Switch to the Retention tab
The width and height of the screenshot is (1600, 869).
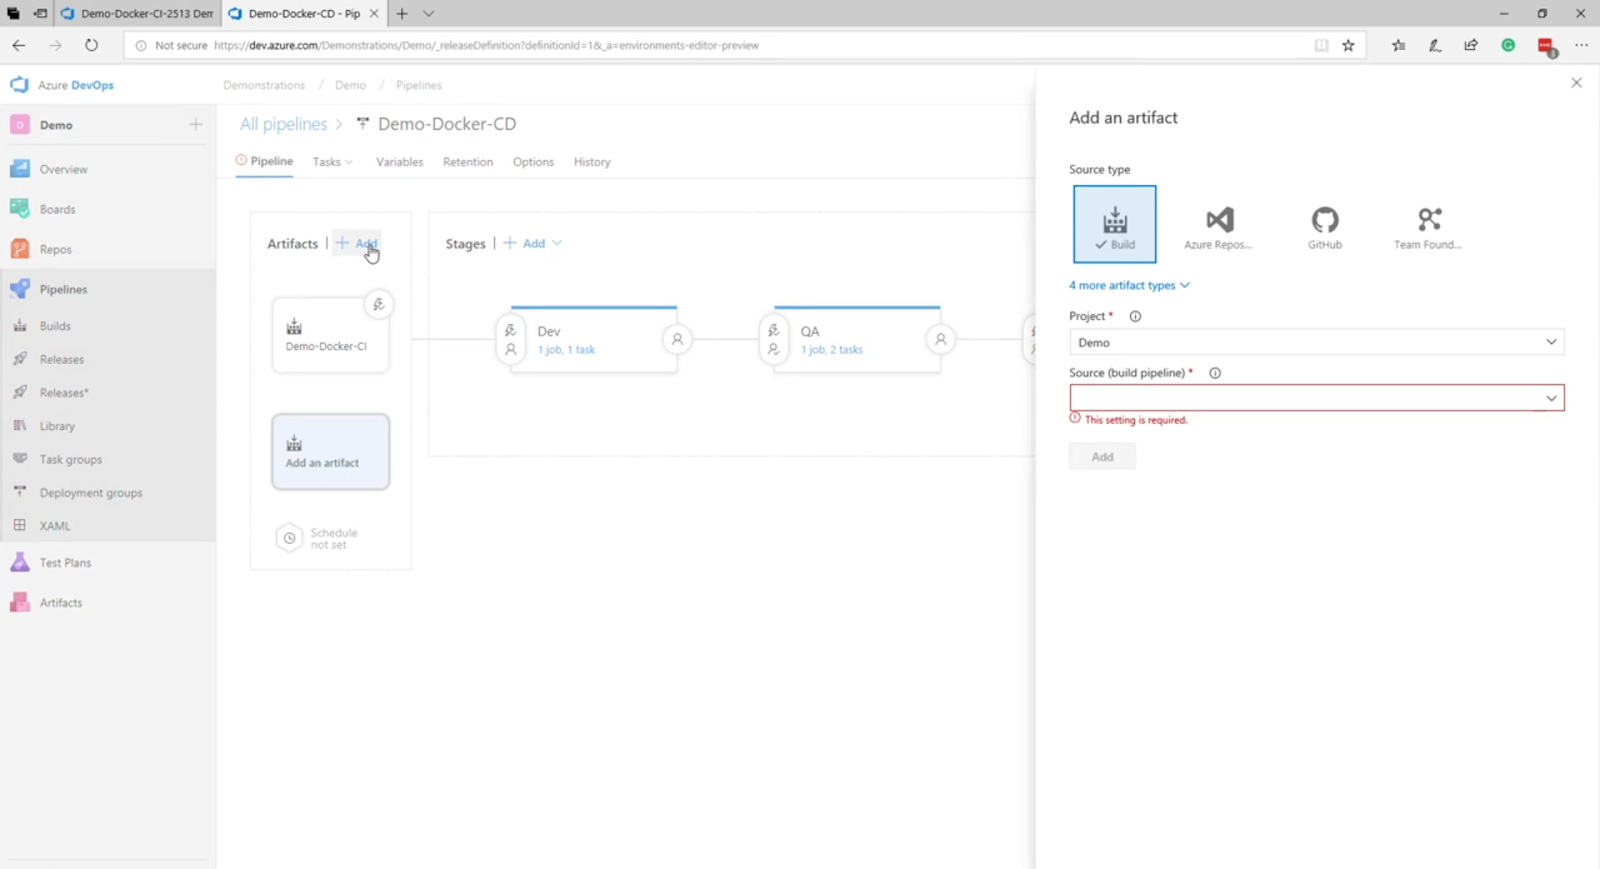point(468,162)
